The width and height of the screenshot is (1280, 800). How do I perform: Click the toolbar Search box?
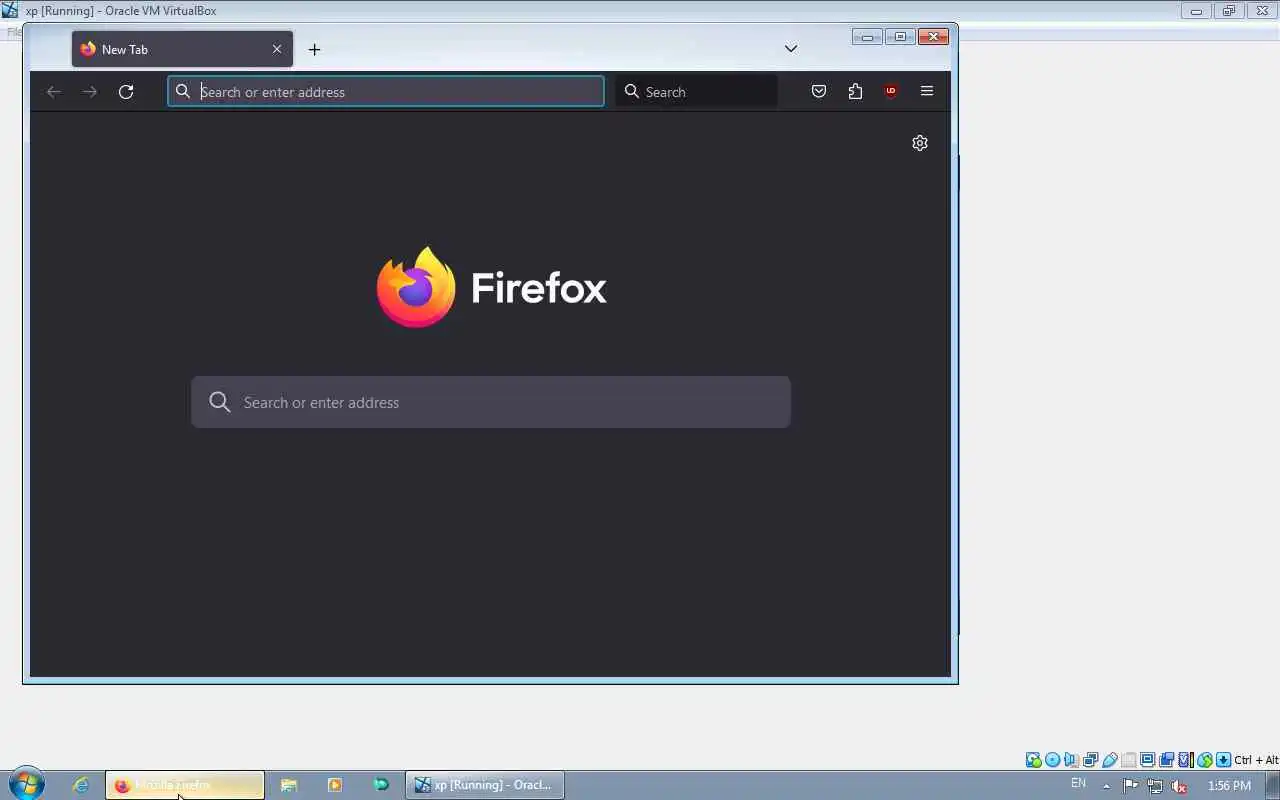696,91
